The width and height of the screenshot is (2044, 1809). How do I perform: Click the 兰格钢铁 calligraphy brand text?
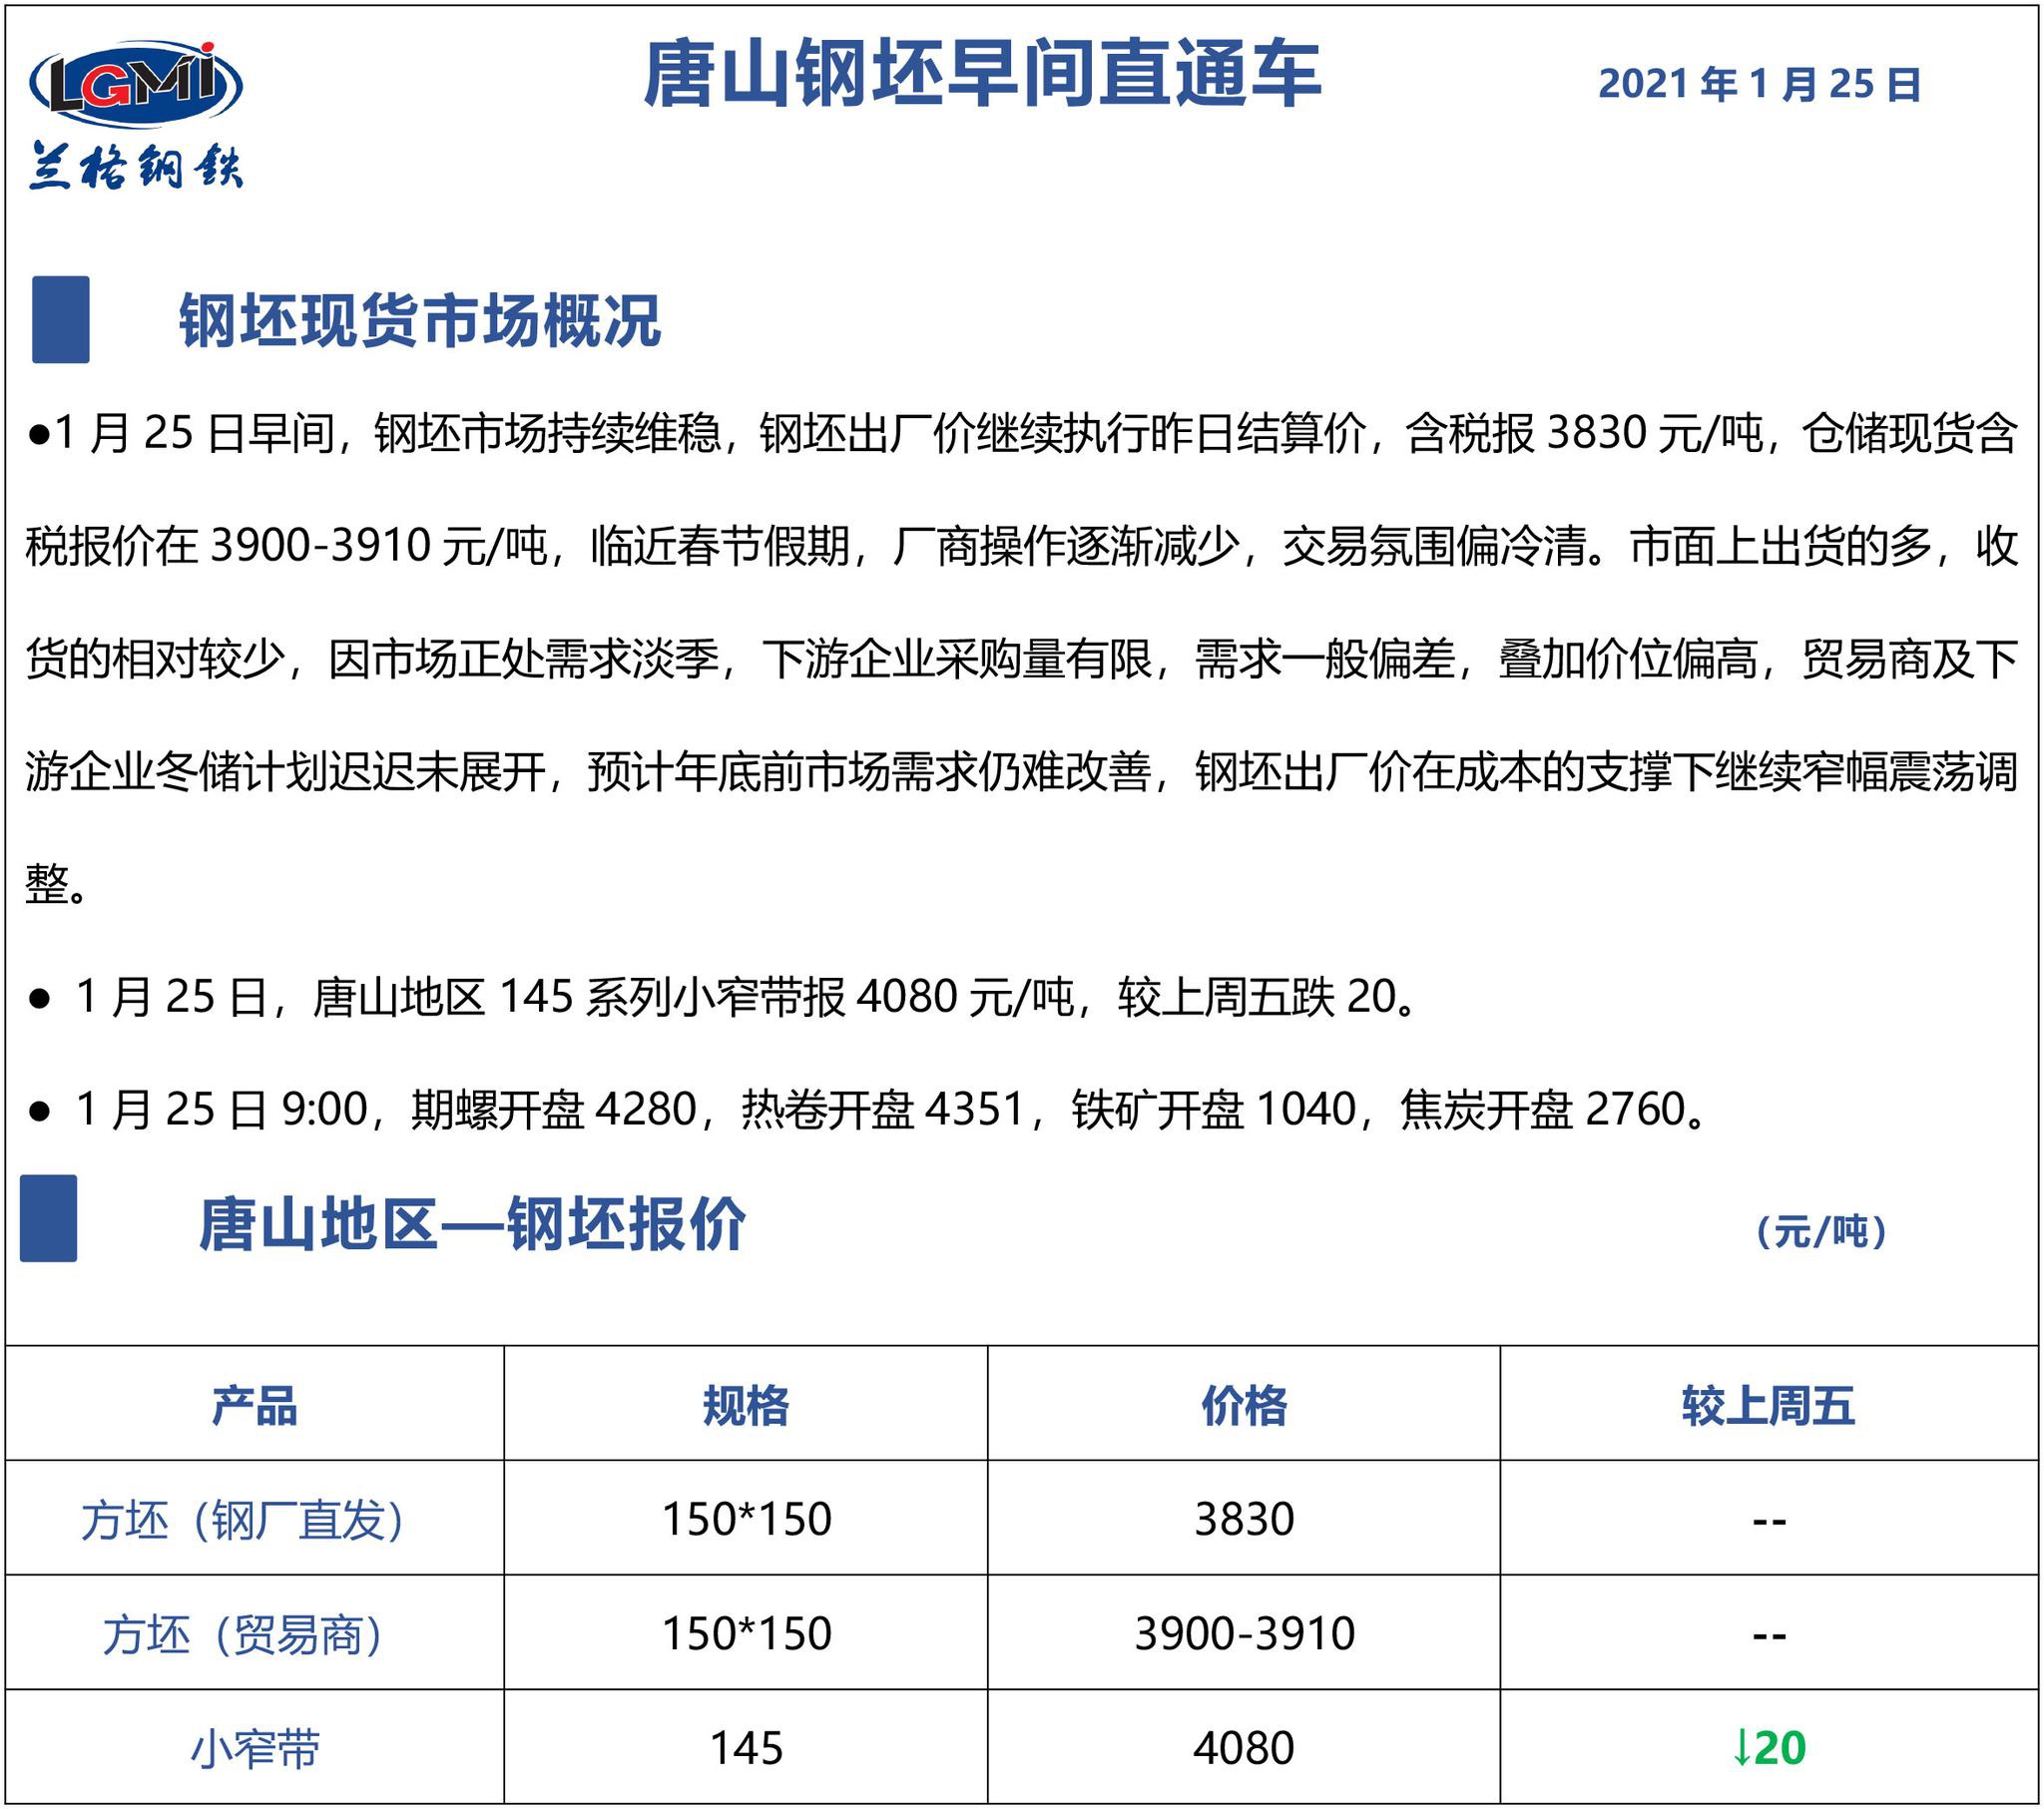136,165
